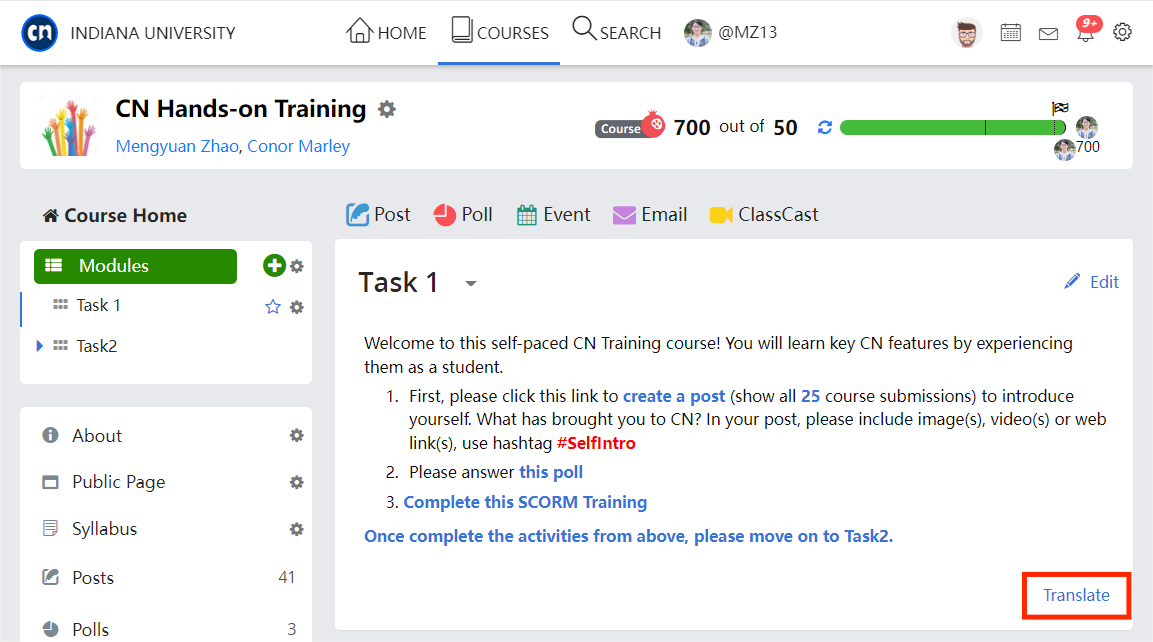This screenshot has height=642, width=1153.
Task: Create a new Event
Action: coord(553,215)
